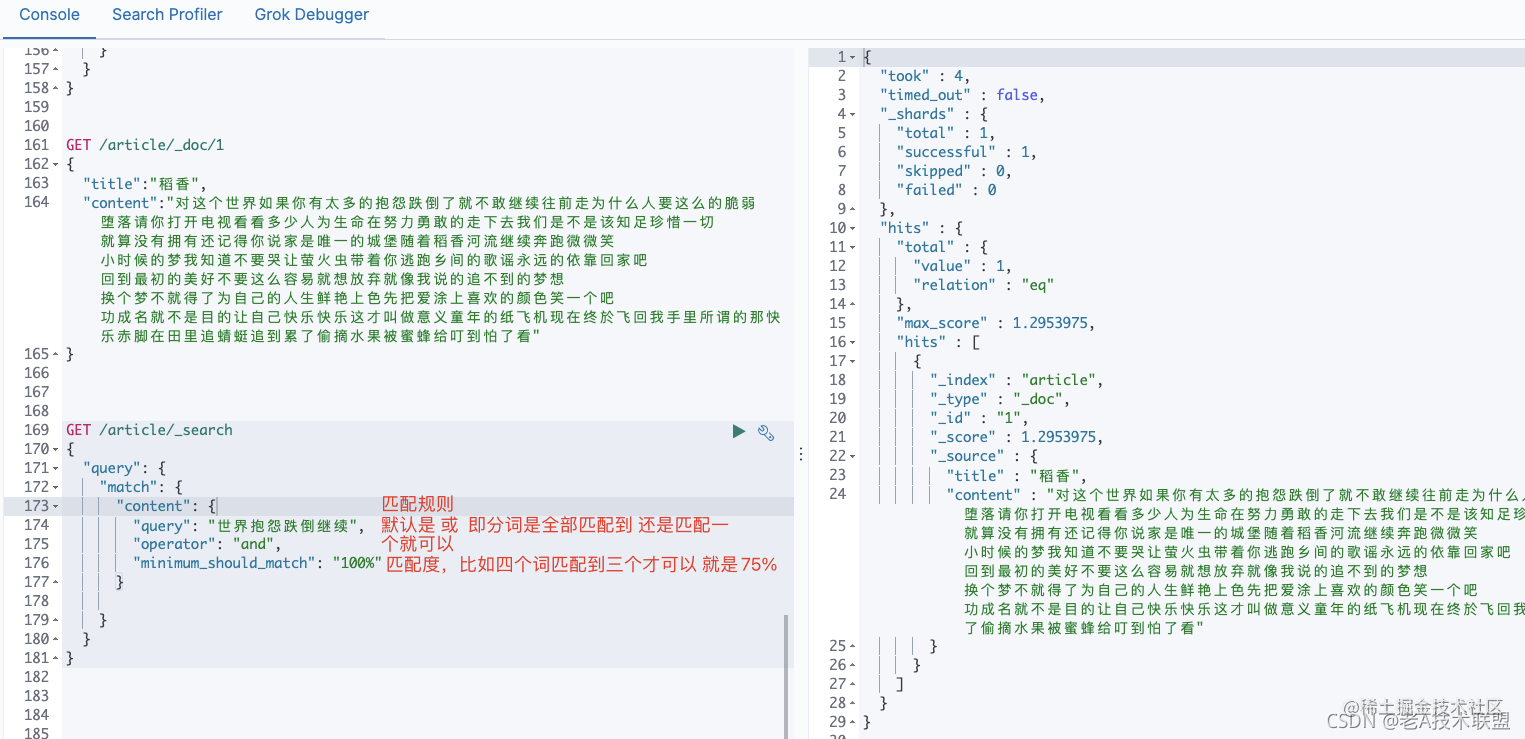Click the "max_score" : 1.2953975 response line
This screenshot has width=1525, height=739.
[x=995, y=323]
